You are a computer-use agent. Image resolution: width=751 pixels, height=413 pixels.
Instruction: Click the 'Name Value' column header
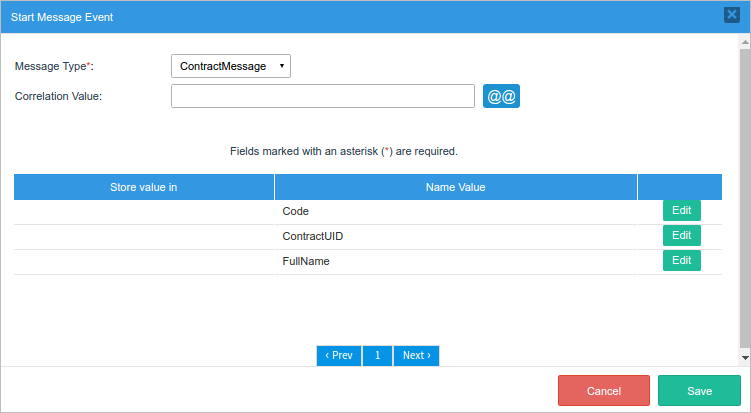(455, 187)
